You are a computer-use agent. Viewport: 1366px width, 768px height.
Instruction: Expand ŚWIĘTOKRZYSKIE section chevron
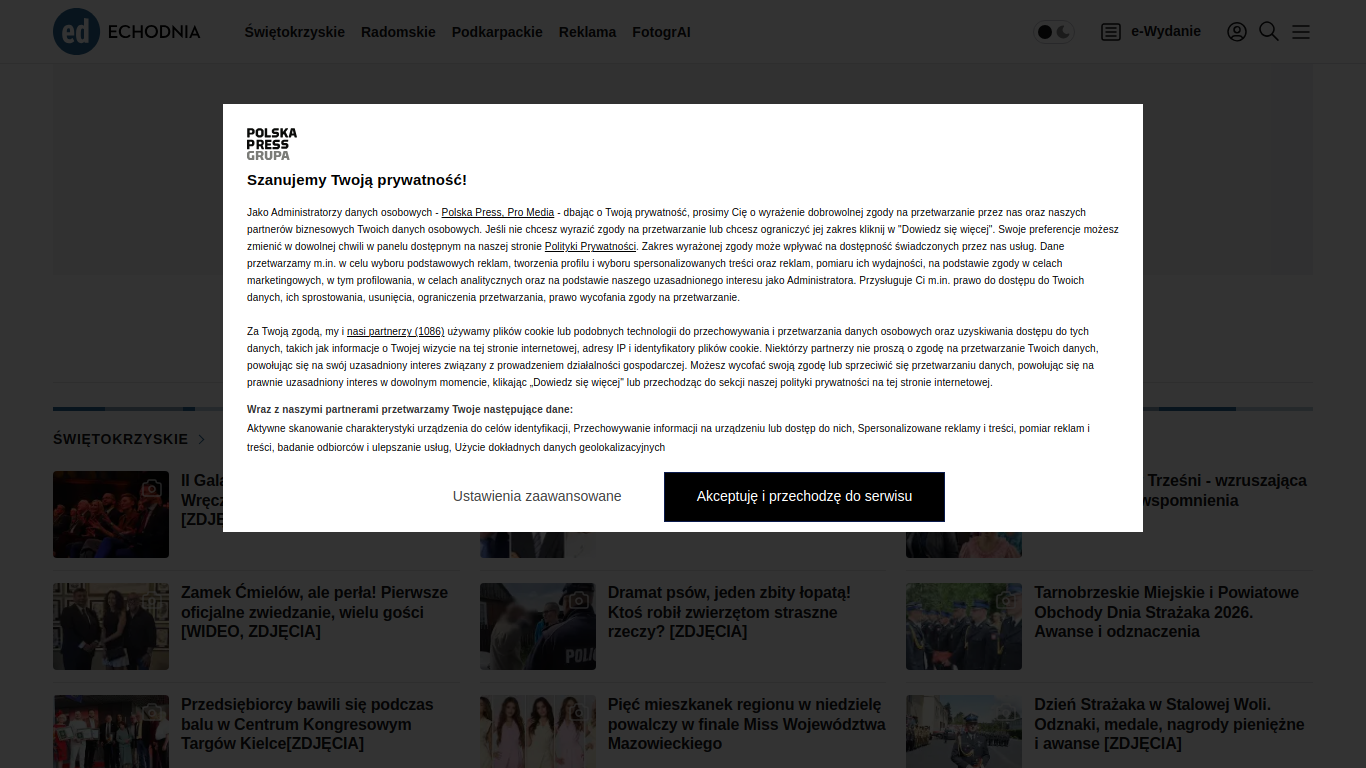point(201,439)
